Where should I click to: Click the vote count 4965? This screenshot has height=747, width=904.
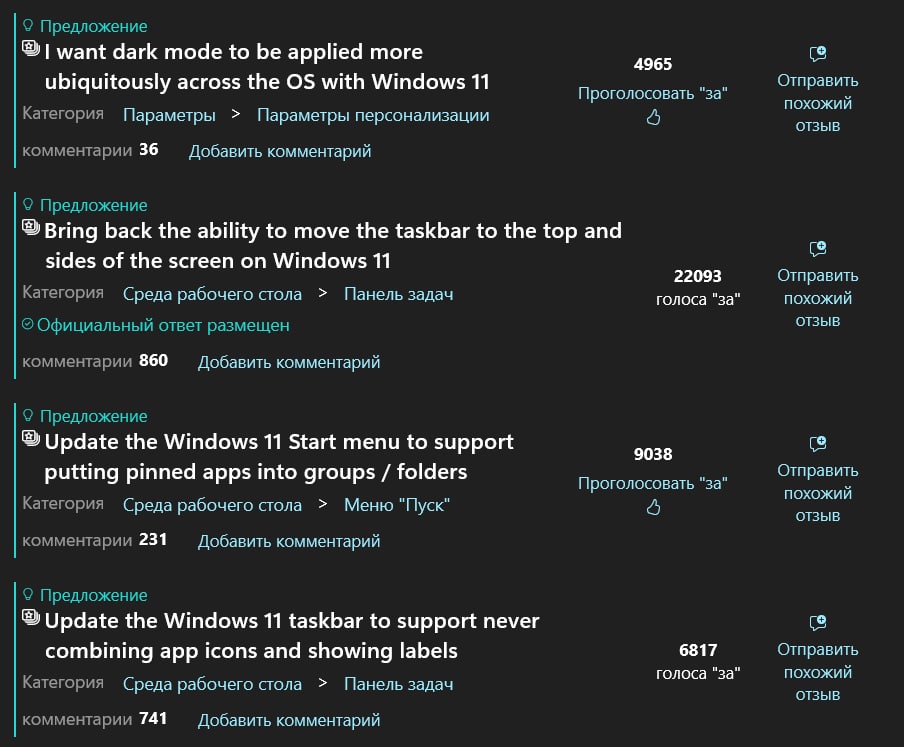653,64
